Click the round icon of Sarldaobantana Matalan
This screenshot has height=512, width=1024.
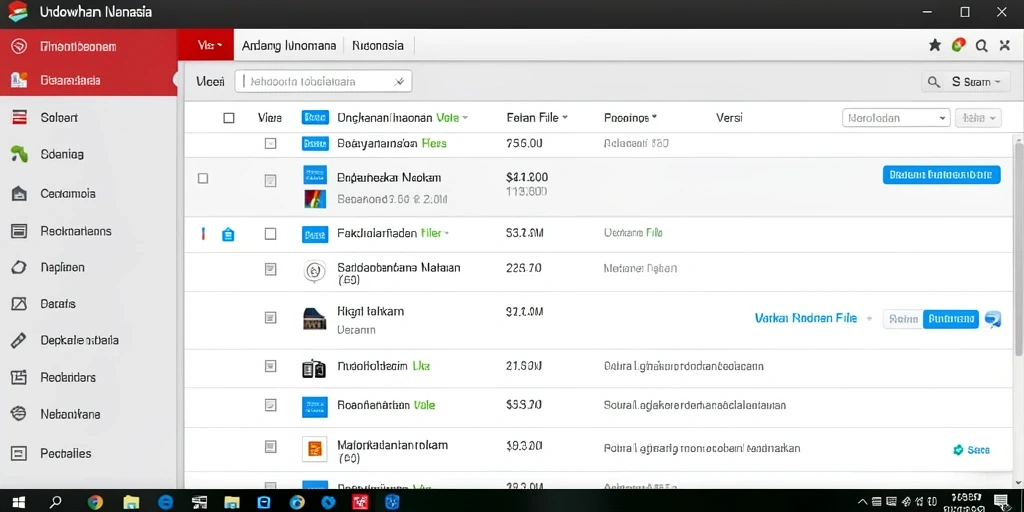(x=315, y=270)
